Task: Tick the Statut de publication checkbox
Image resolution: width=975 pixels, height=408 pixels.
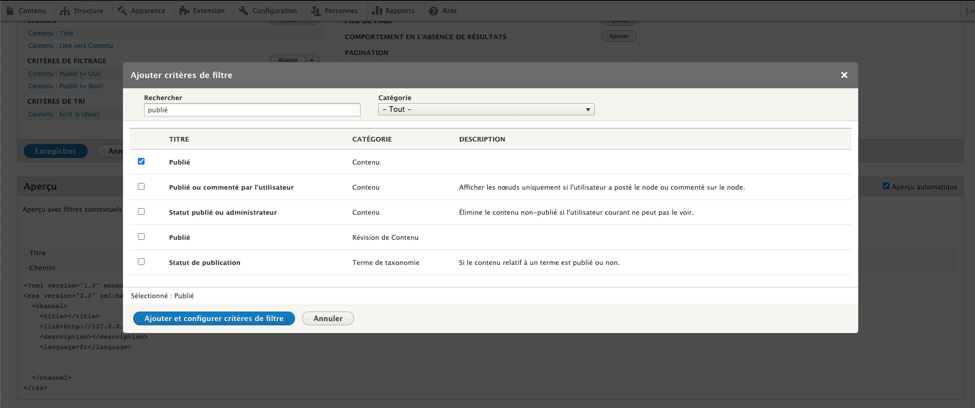Action: click(141, 262)
